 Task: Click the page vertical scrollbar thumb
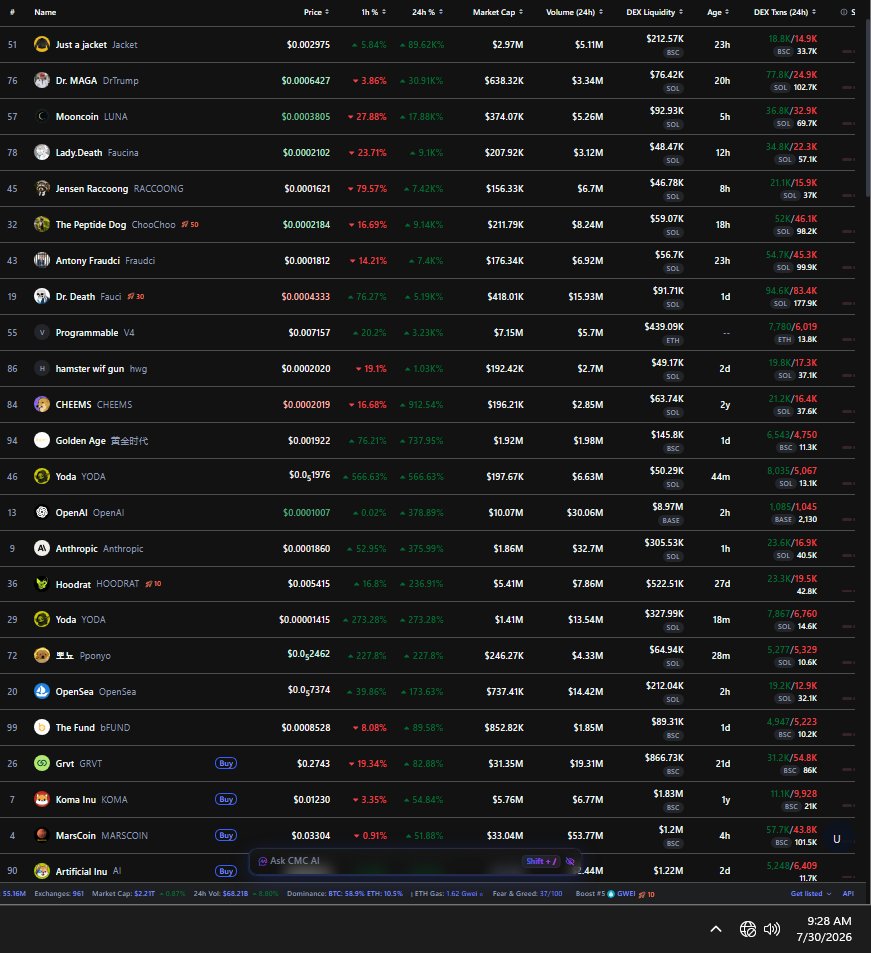pyautogui.click(x=868, y=109)
